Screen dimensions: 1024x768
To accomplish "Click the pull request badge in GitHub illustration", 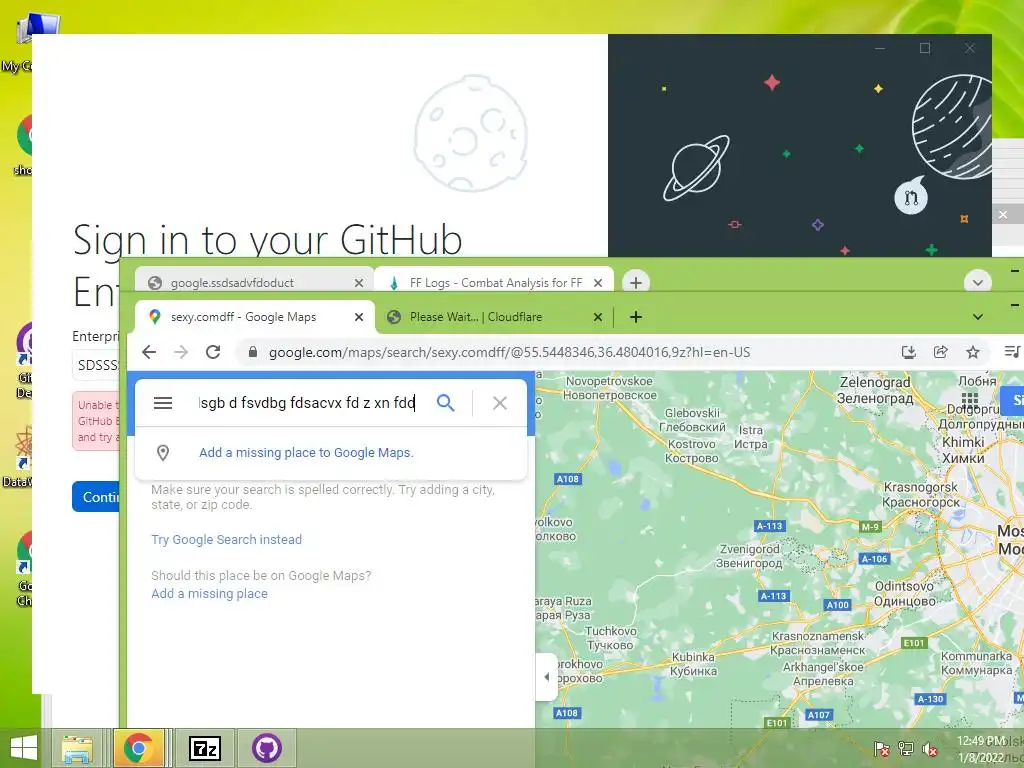I will (911, 197).
